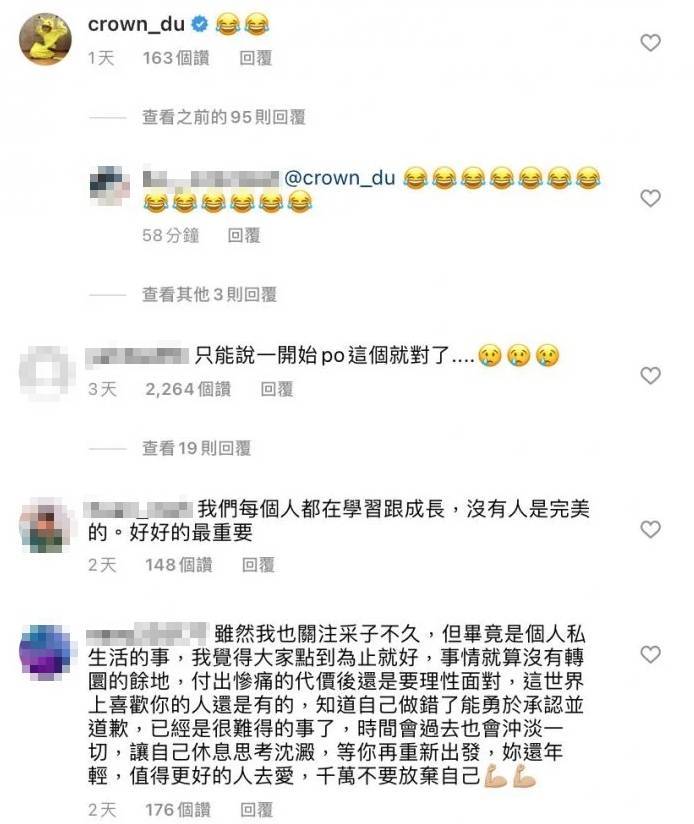Expand 查看之前的95則回覆

[224, 117]
